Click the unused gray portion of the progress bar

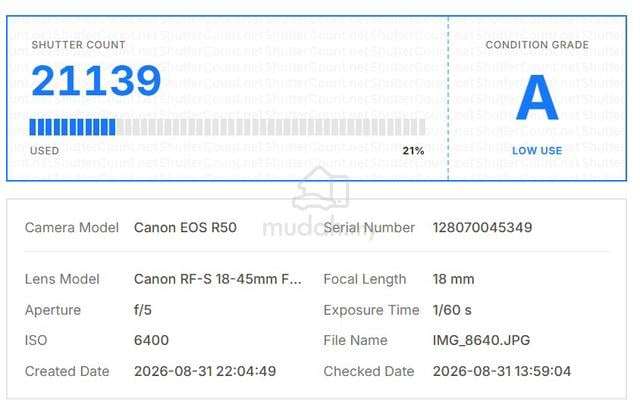(271, 127)
